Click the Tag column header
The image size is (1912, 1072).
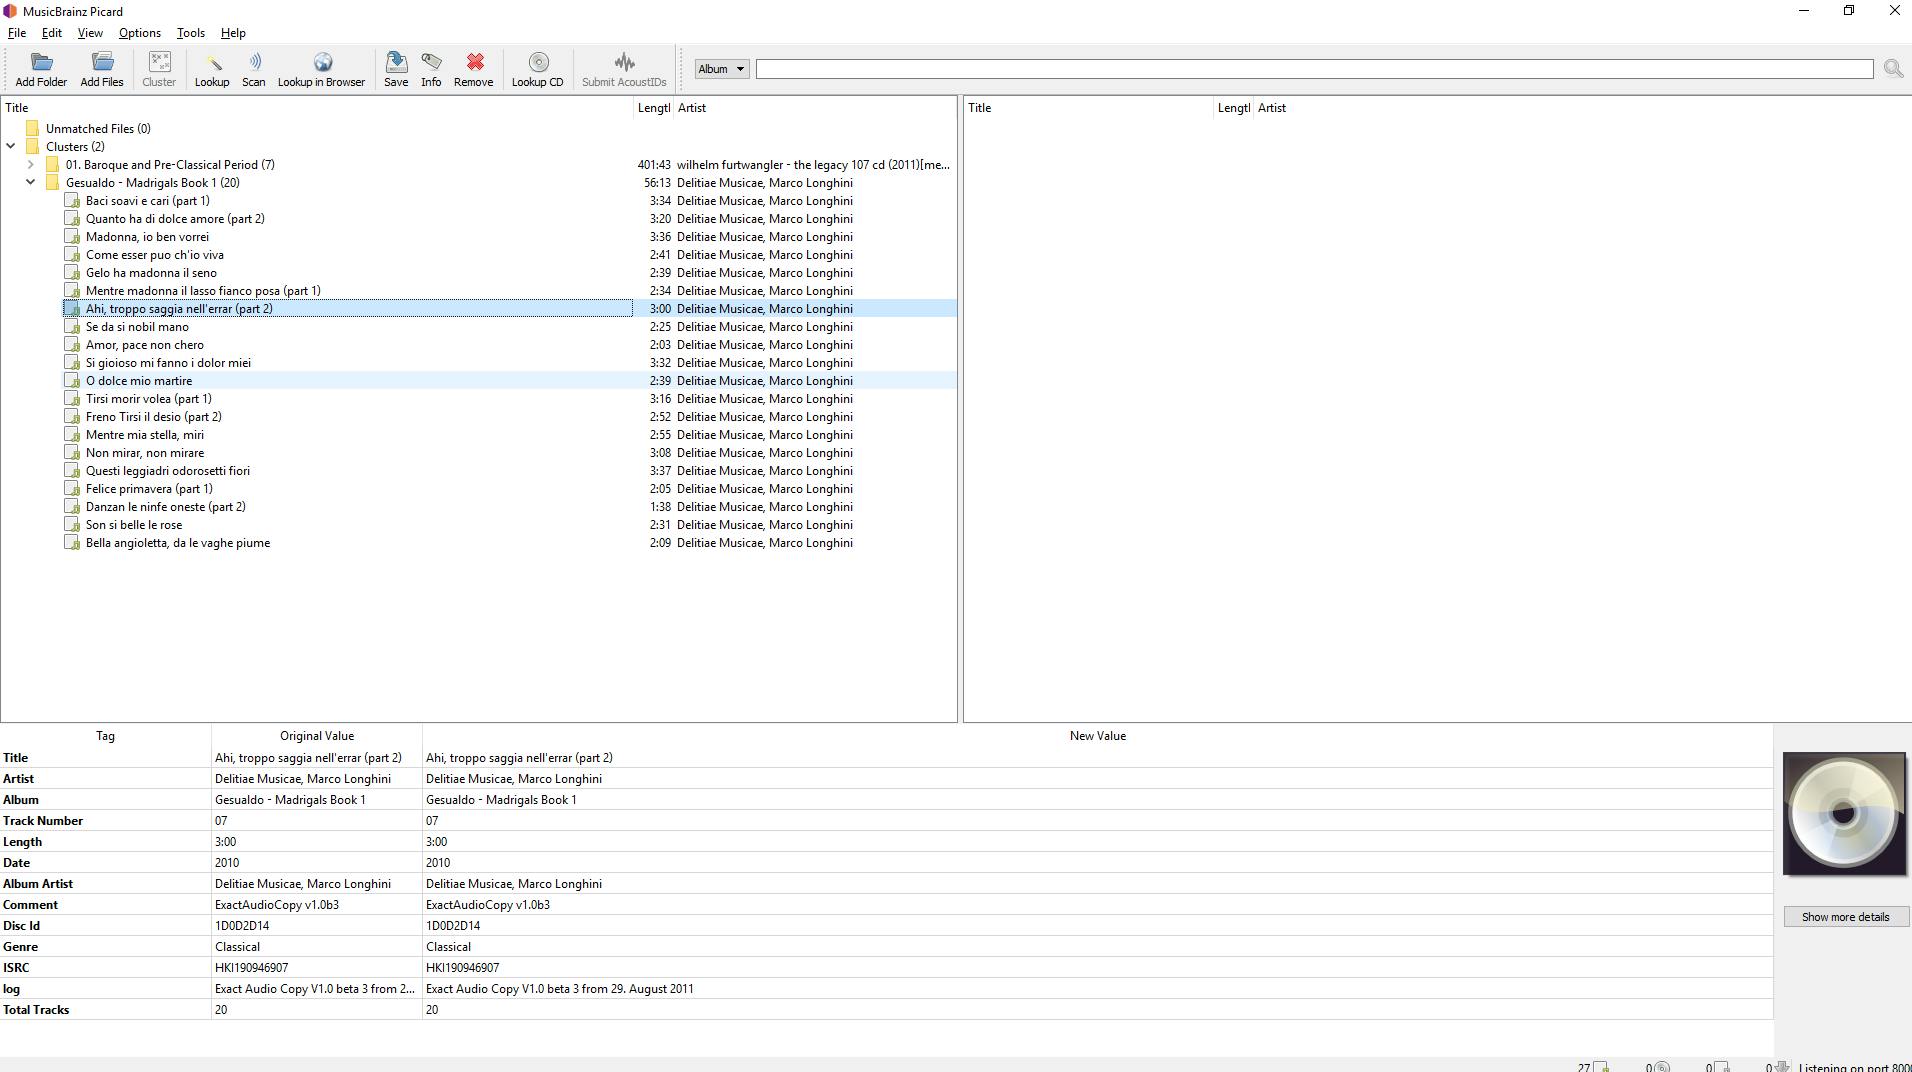105,736
